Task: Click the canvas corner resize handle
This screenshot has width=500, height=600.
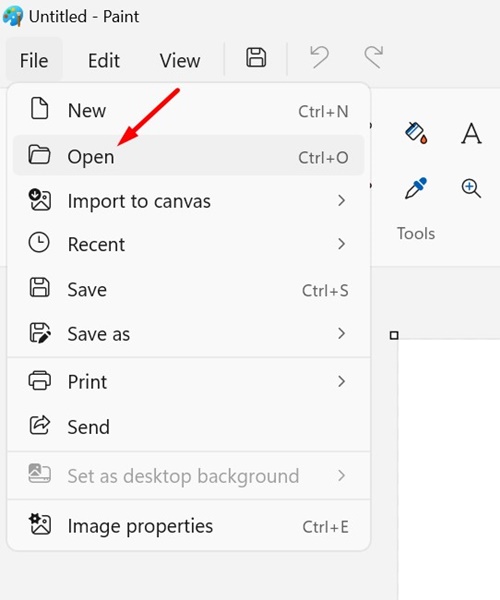Action: pos(394,336)
